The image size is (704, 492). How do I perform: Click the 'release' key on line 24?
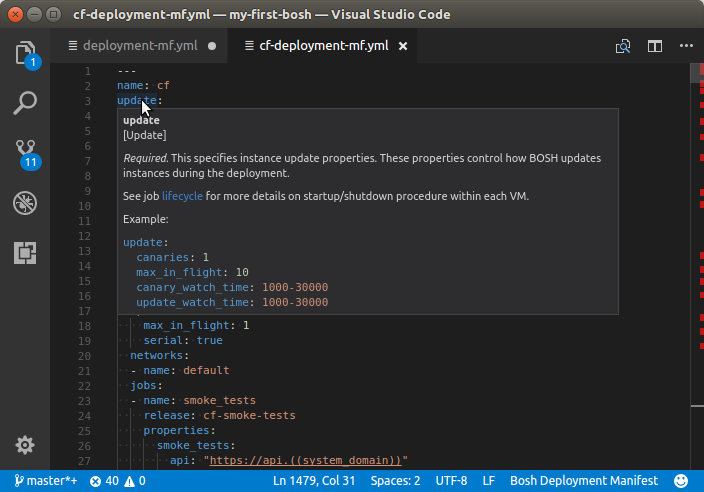click(167, 415)
